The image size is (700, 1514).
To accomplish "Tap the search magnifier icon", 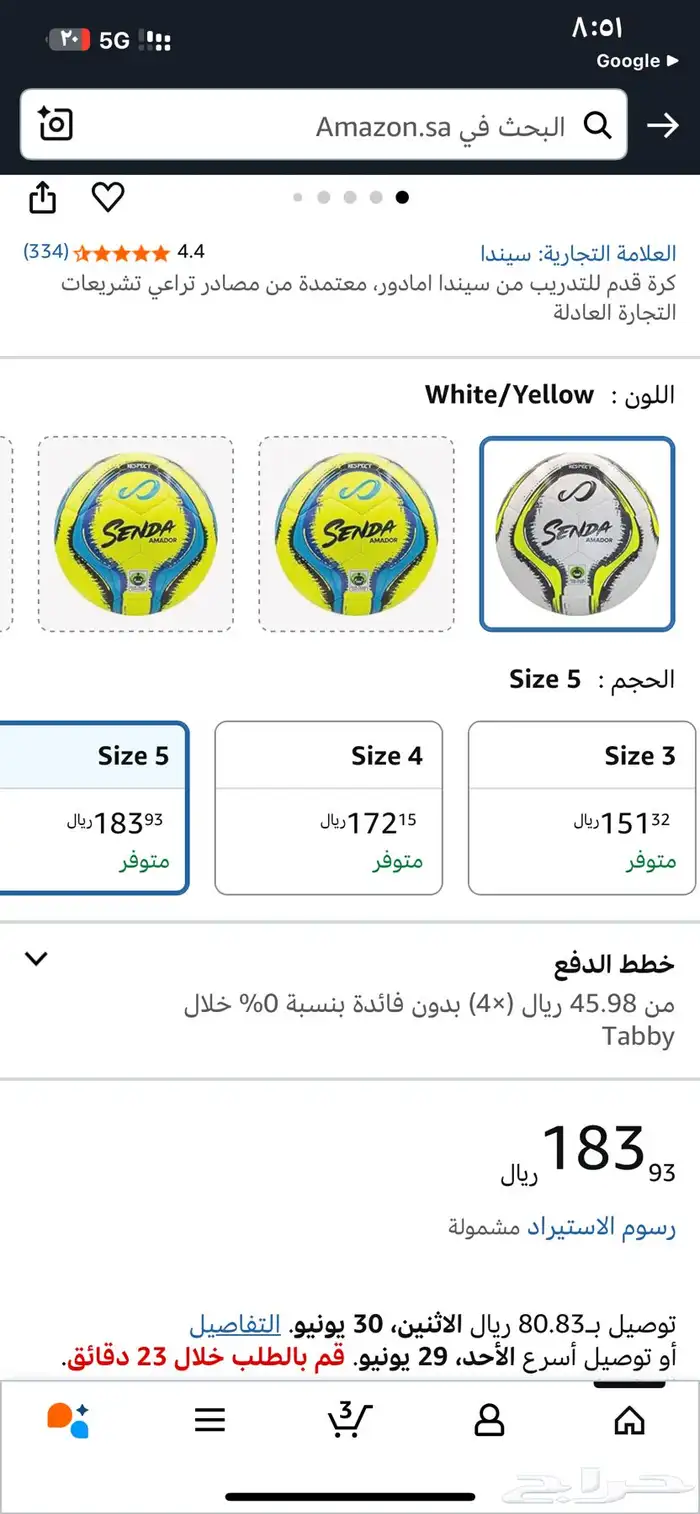I will point(598,126).
